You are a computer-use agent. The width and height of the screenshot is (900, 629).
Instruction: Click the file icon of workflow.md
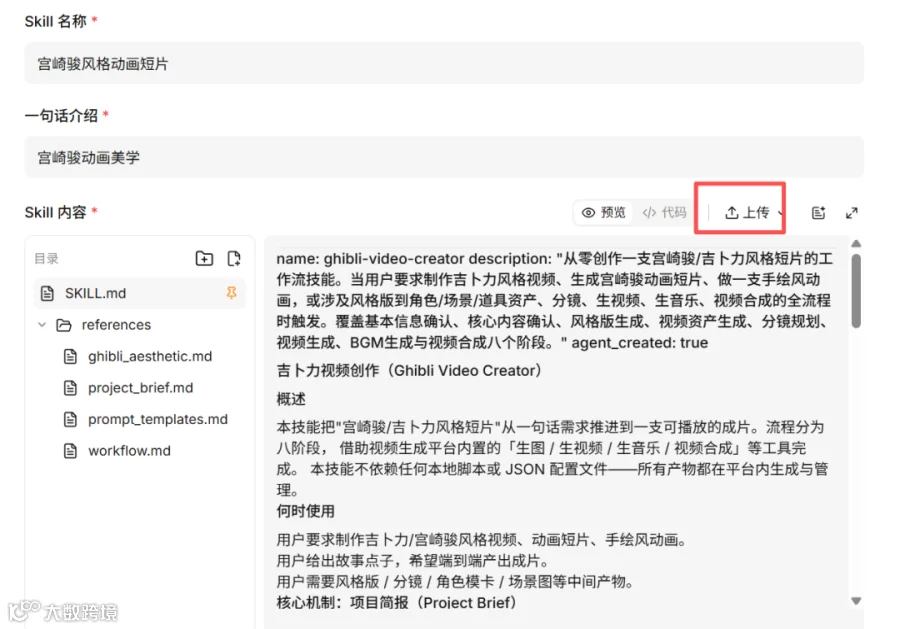70,451
